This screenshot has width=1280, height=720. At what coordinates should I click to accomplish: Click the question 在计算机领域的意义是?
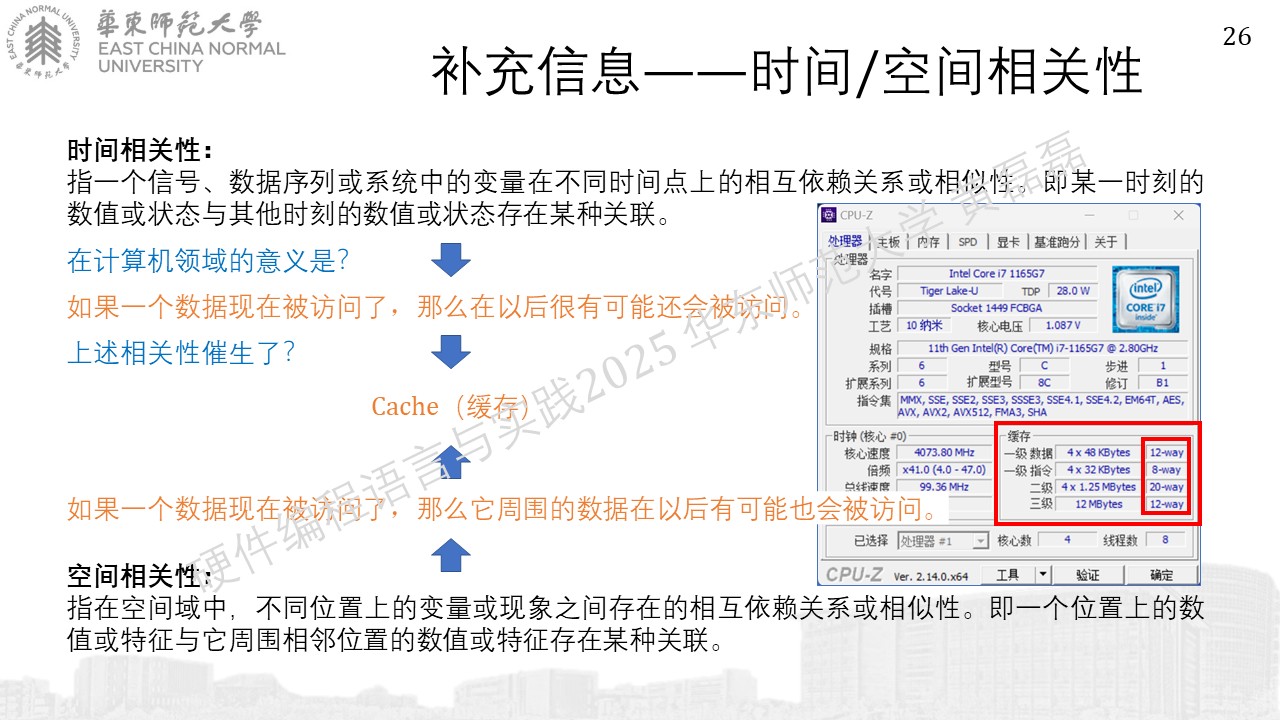tap(207, 261)
